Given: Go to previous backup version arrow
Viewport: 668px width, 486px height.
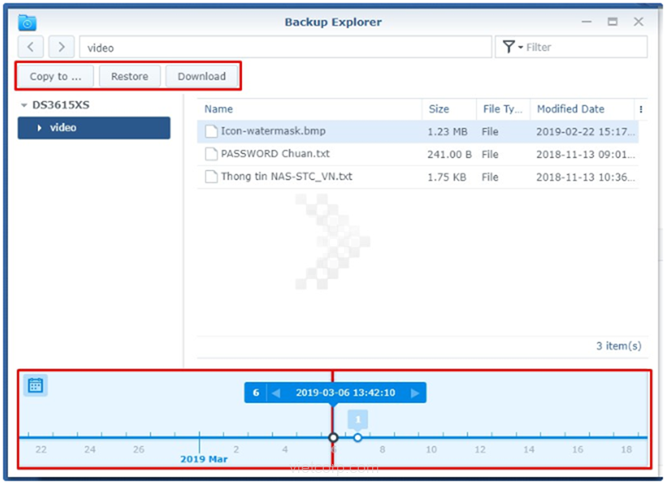Looking at the screenshot, I should [277, 393].
